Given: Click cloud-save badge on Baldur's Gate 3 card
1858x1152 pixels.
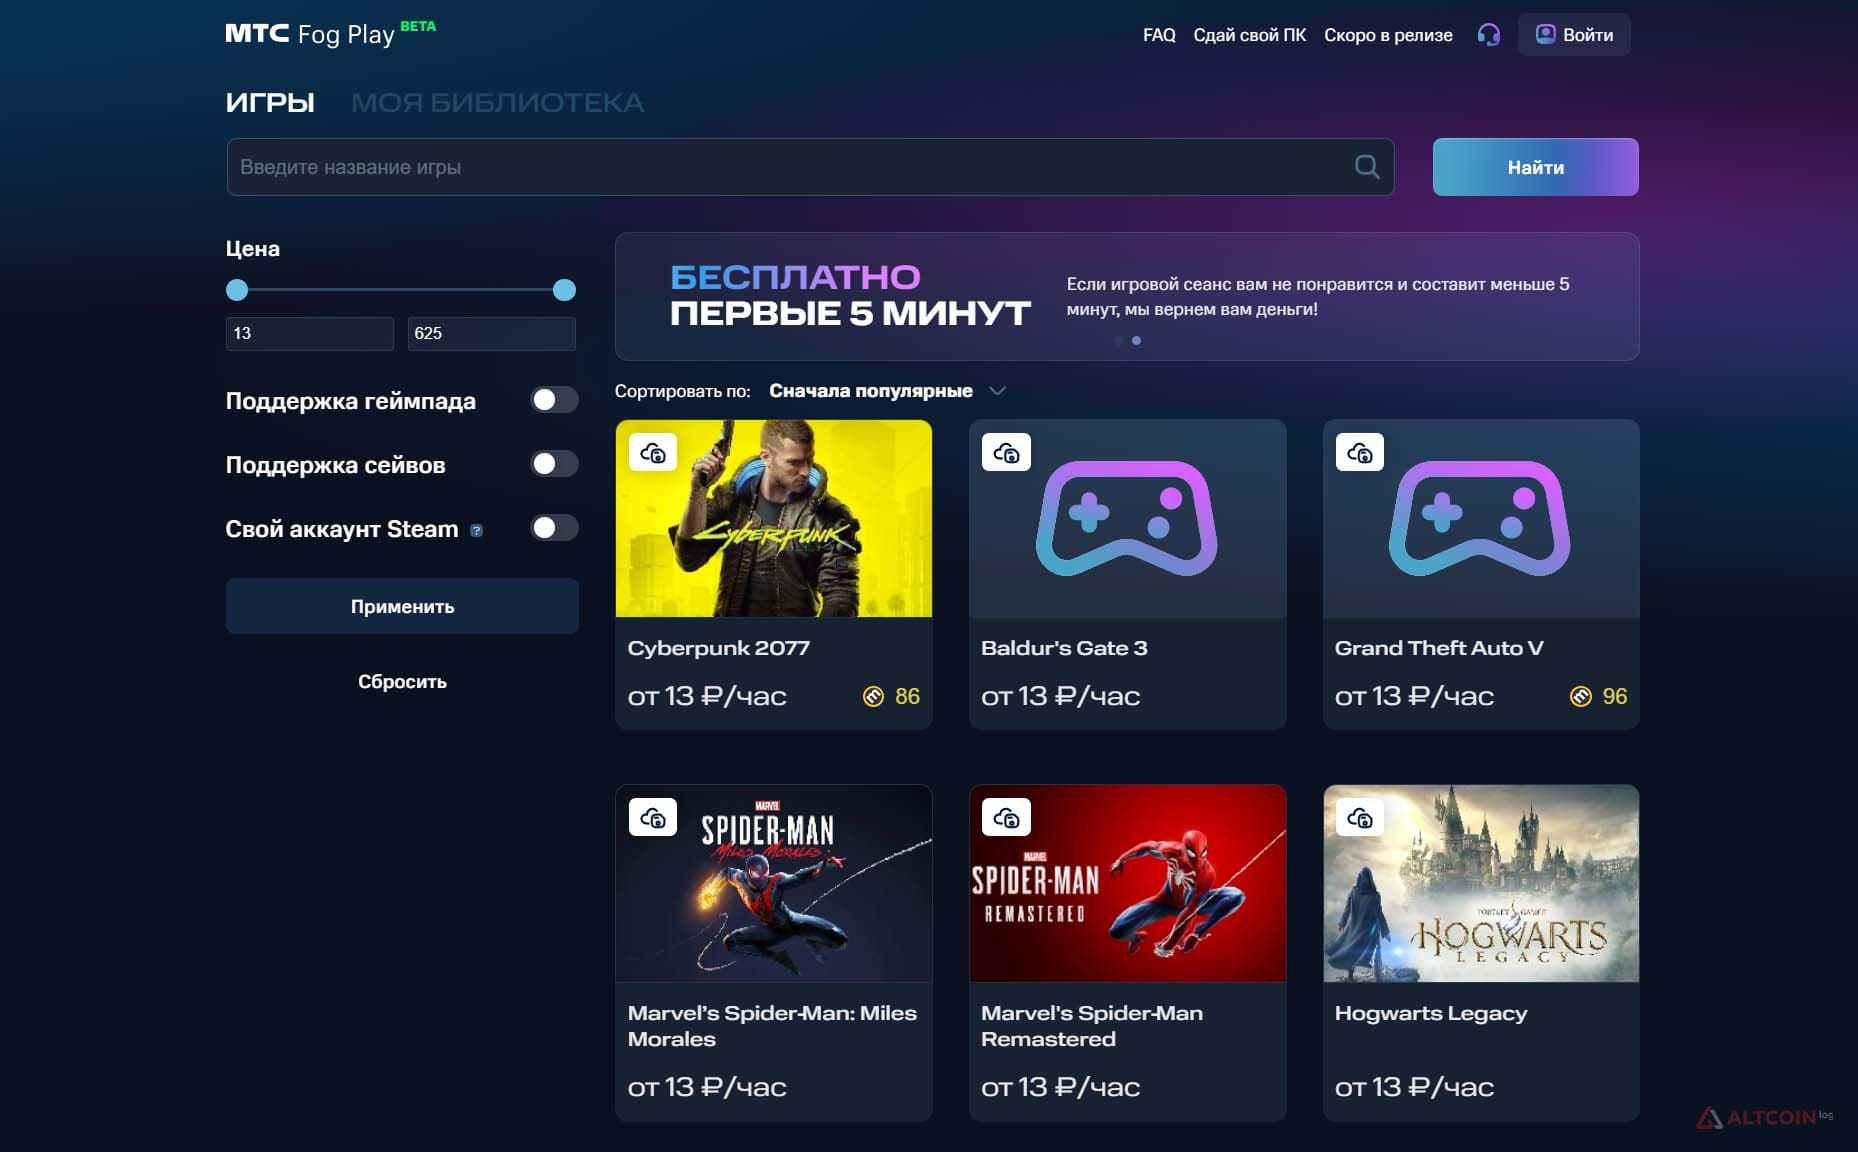Looking at the screenshot, I should pos(1006,453).
